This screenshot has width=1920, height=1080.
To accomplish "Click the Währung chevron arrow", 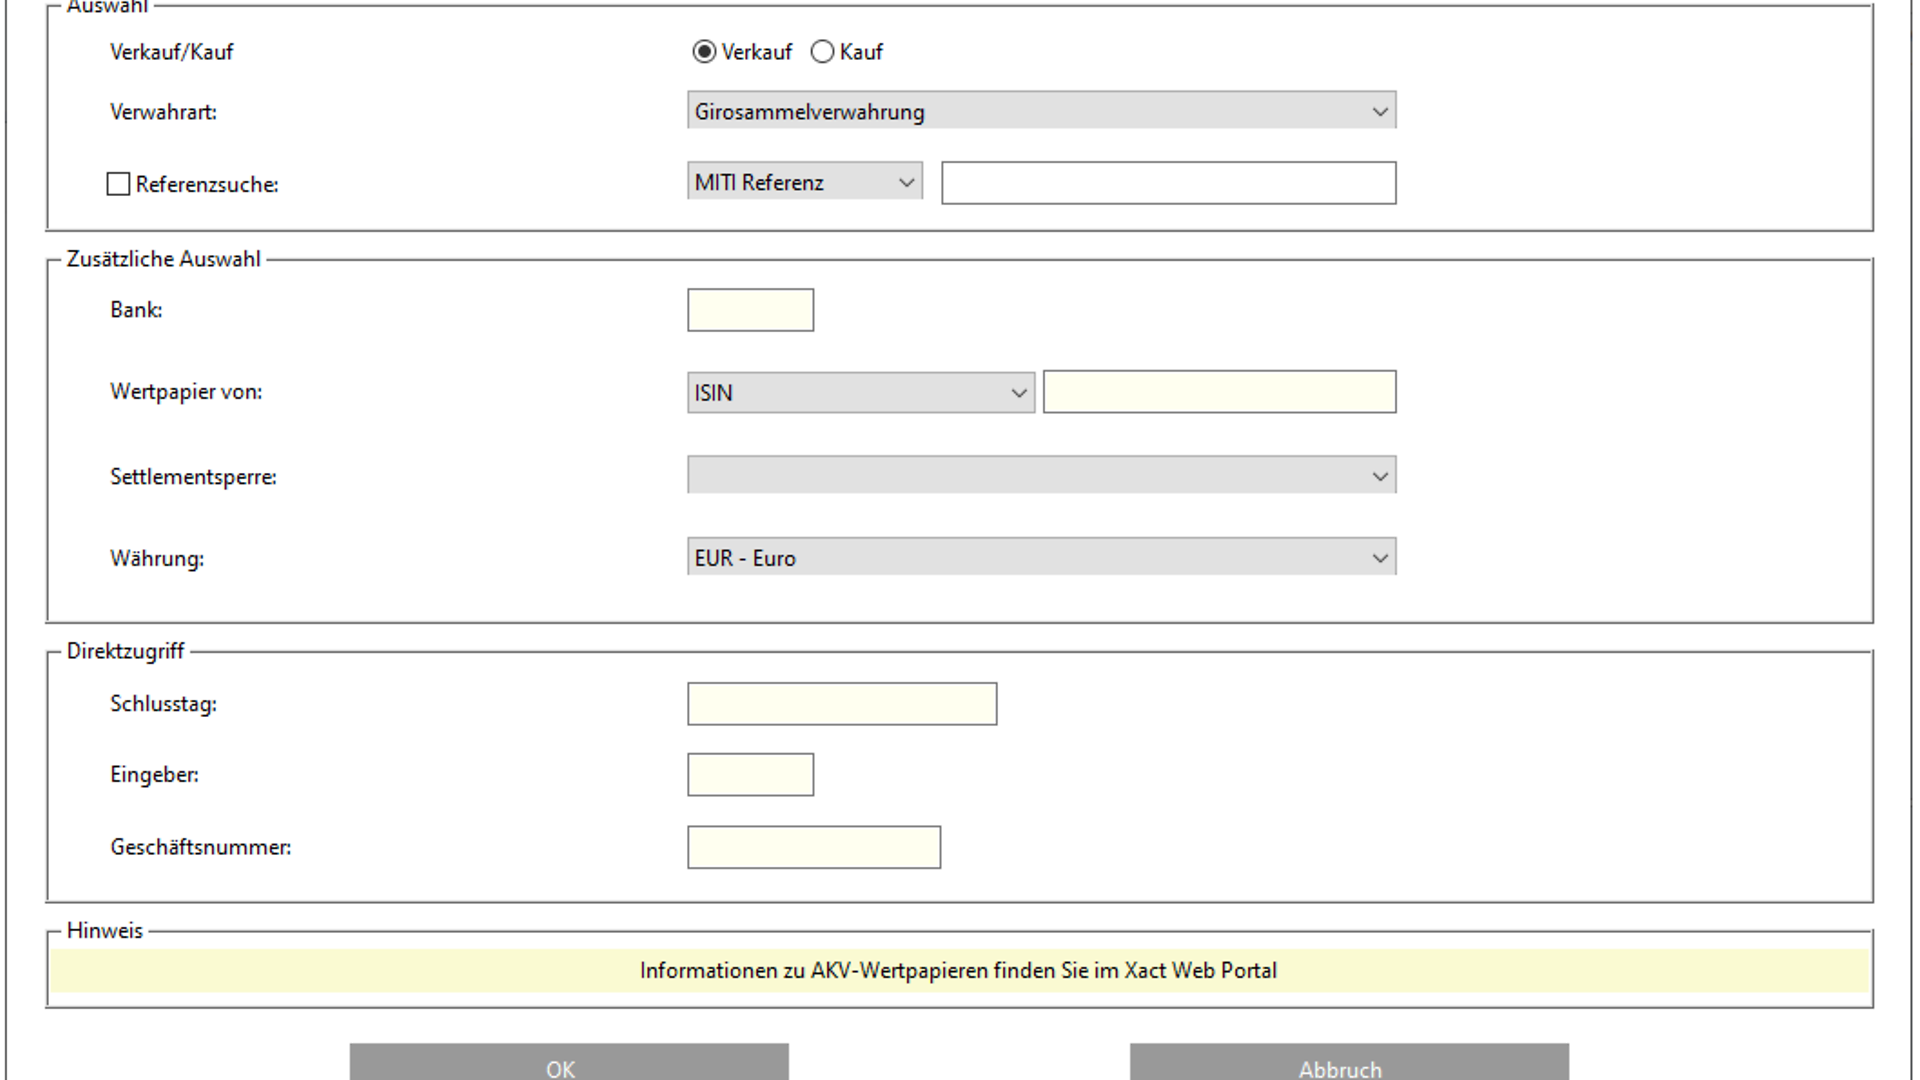I will click(1380, 558).
